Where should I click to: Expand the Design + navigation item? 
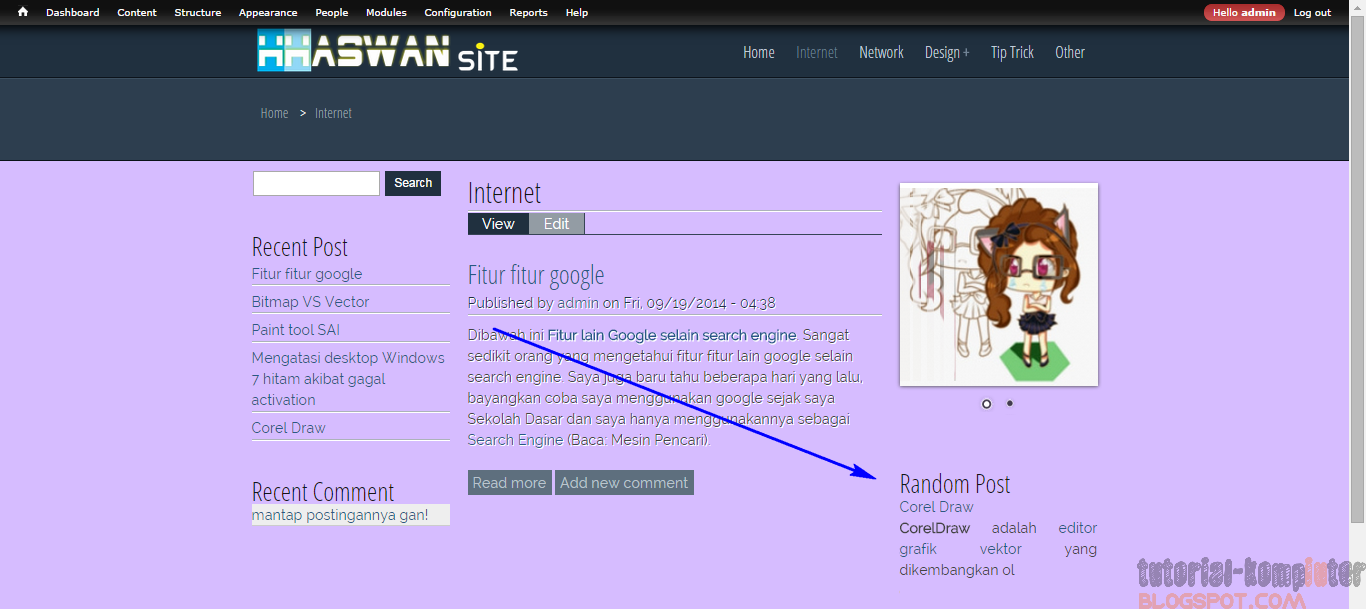(947, 52)
